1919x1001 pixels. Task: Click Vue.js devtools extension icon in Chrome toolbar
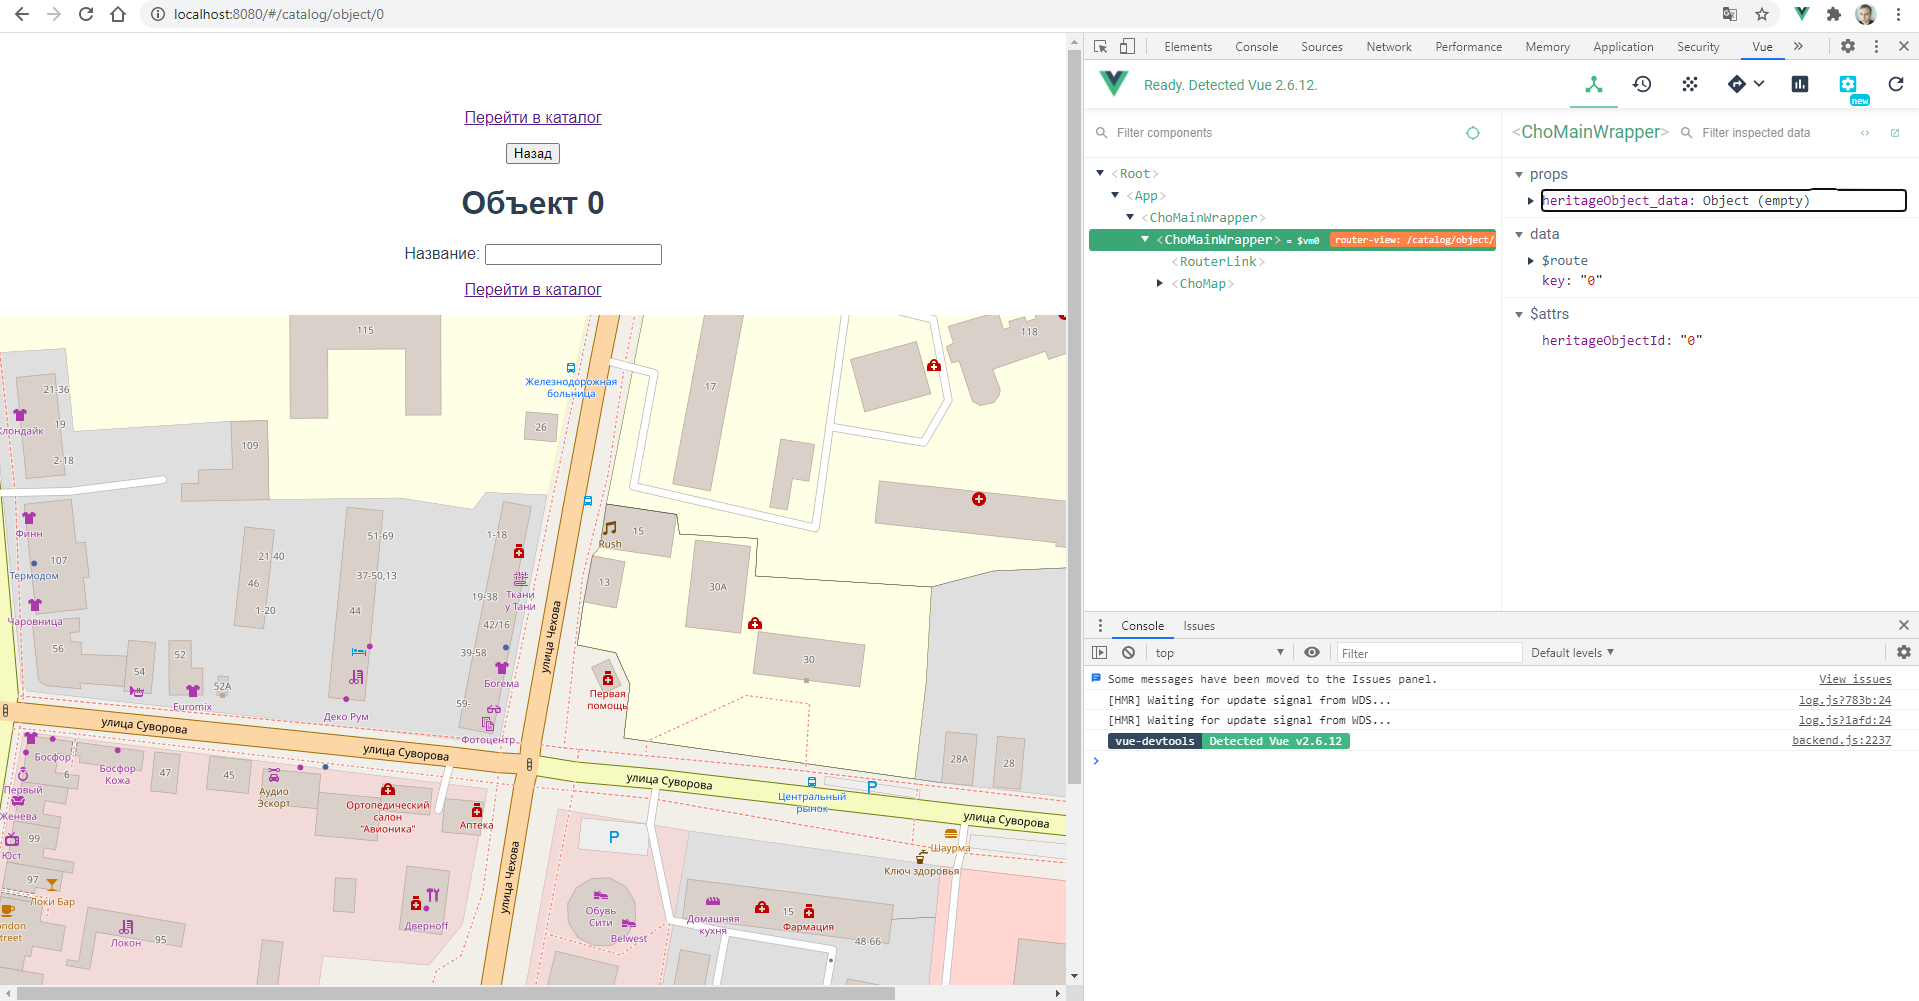point(1802,14)
